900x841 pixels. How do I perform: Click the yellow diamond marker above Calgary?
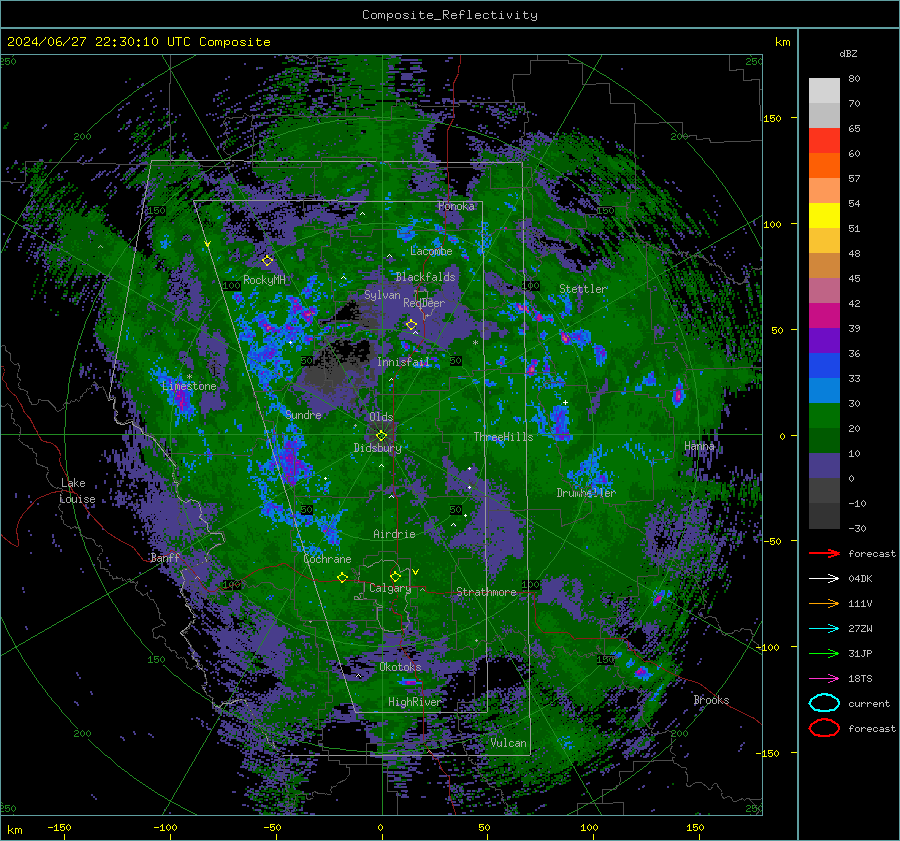[x=395, y=576]
